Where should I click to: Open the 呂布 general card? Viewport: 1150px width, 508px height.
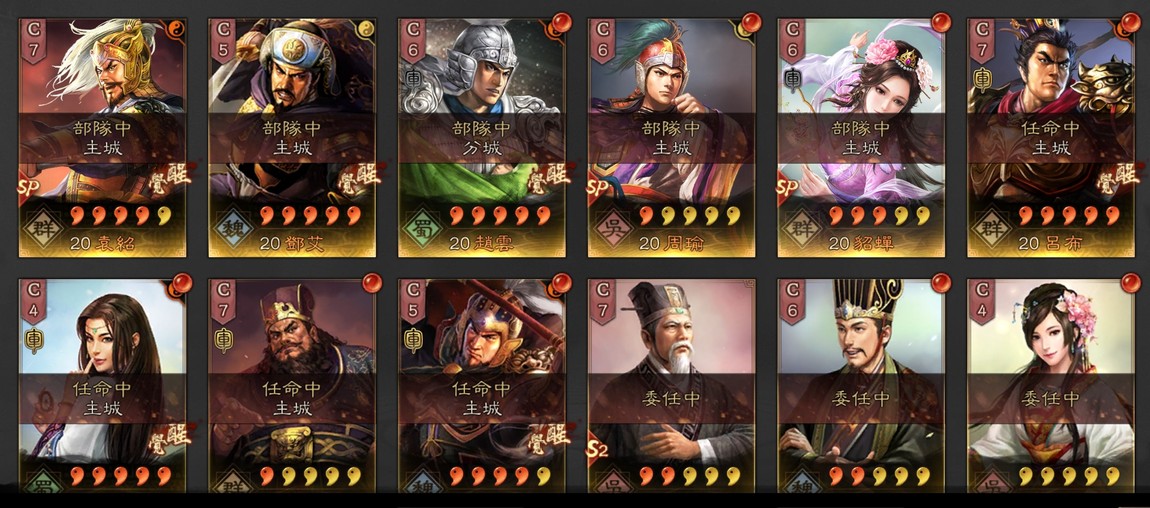(x=1052, y=137)
